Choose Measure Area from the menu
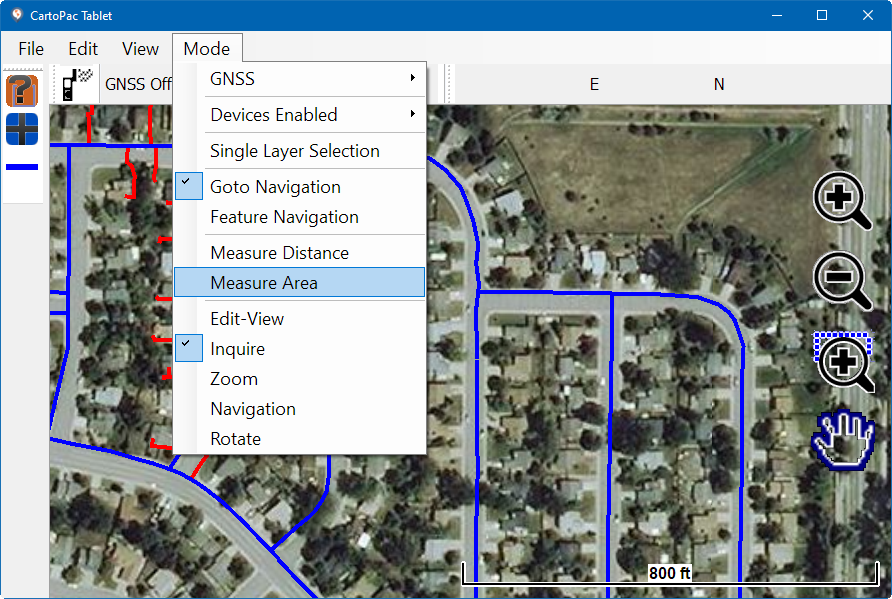Viewport: 892px width, 599px height. (264, 283)
